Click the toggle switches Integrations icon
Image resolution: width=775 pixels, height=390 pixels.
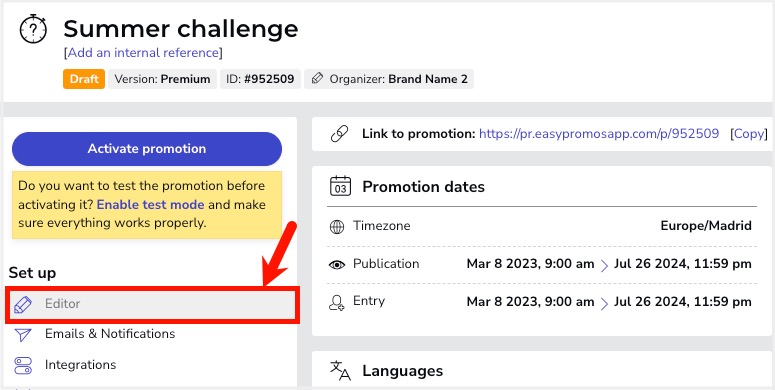[x=23, y=365]
